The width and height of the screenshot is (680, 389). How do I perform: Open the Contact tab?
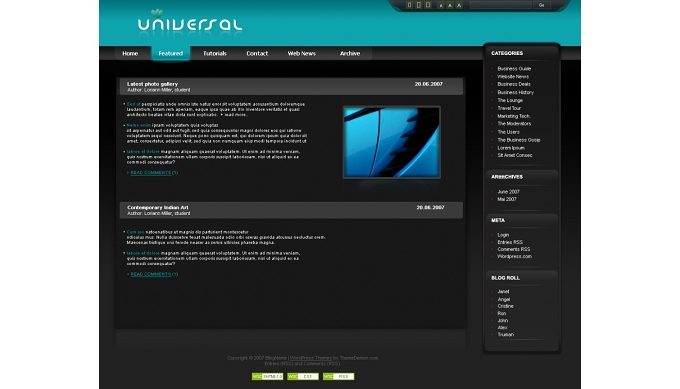point(257,53)
